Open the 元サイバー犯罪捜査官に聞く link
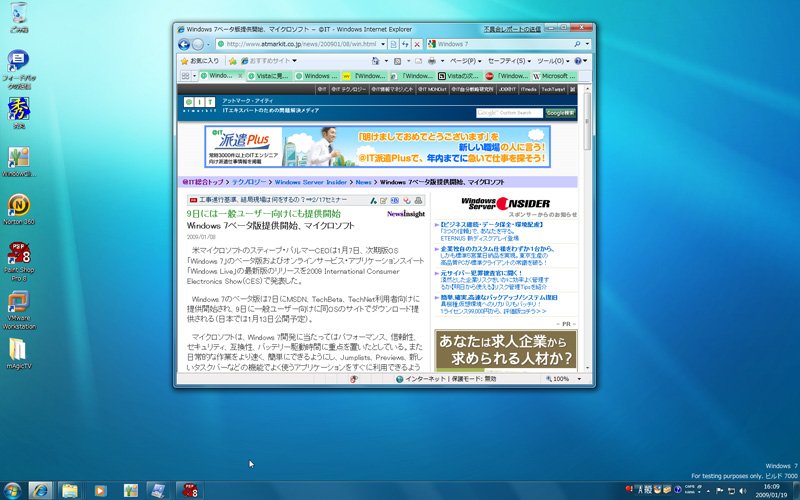The image size is (800, 500). coord(481,273)
